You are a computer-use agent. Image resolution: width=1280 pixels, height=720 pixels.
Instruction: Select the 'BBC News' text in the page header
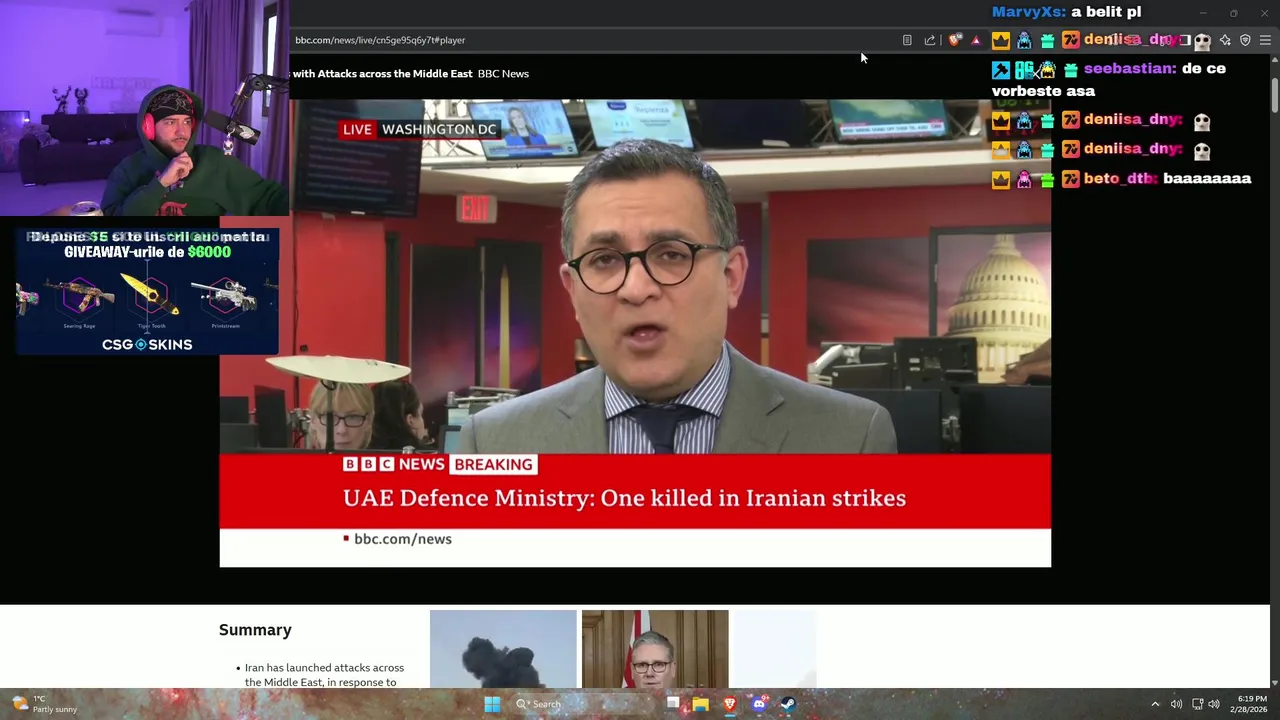tap(503, 73)
